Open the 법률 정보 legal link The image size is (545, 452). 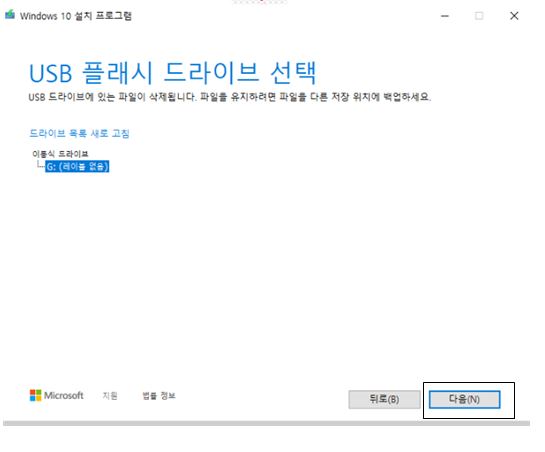tap(159, 396)
